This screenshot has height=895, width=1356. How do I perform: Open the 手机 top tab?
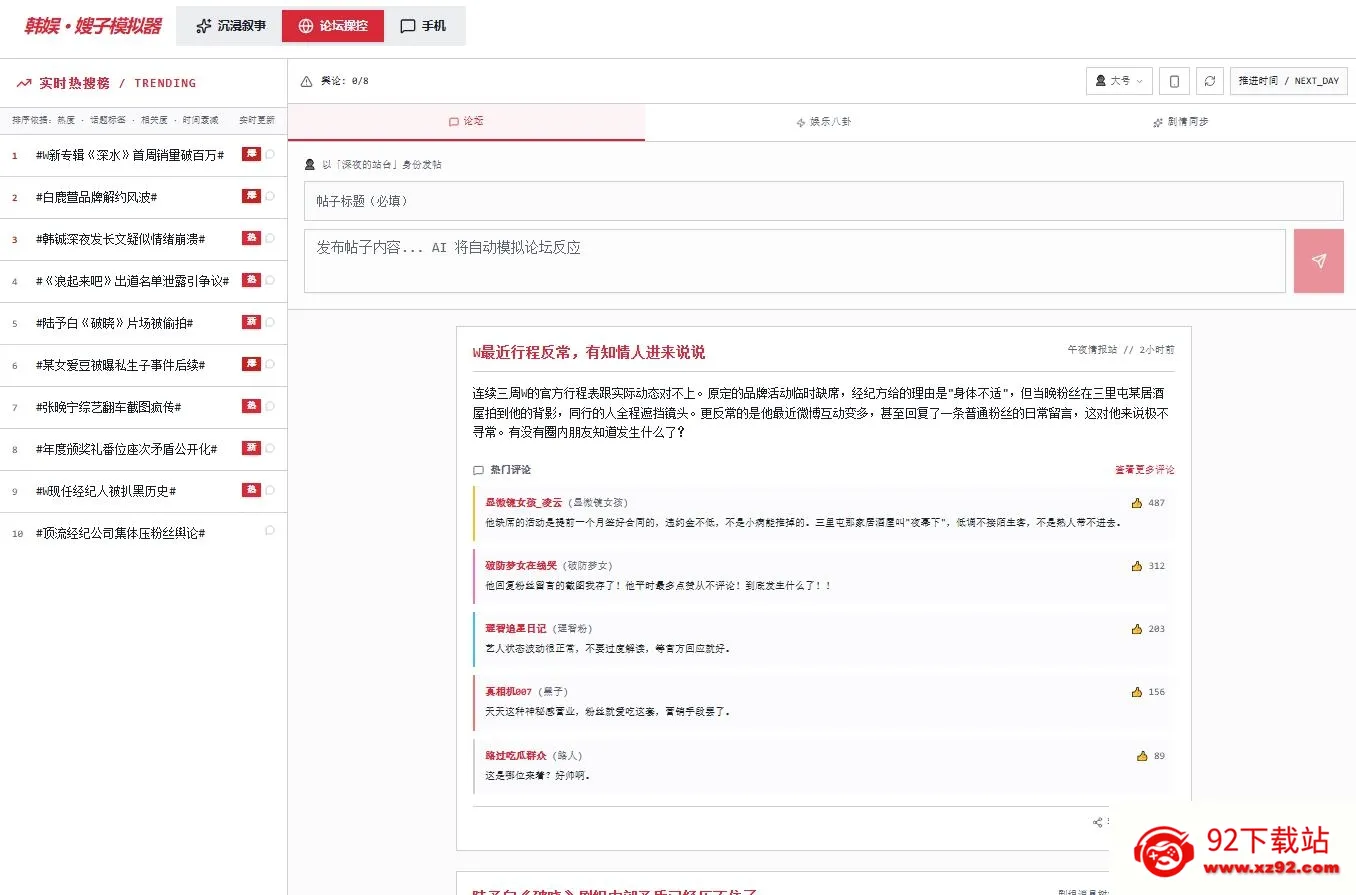(x=423, y=26)
